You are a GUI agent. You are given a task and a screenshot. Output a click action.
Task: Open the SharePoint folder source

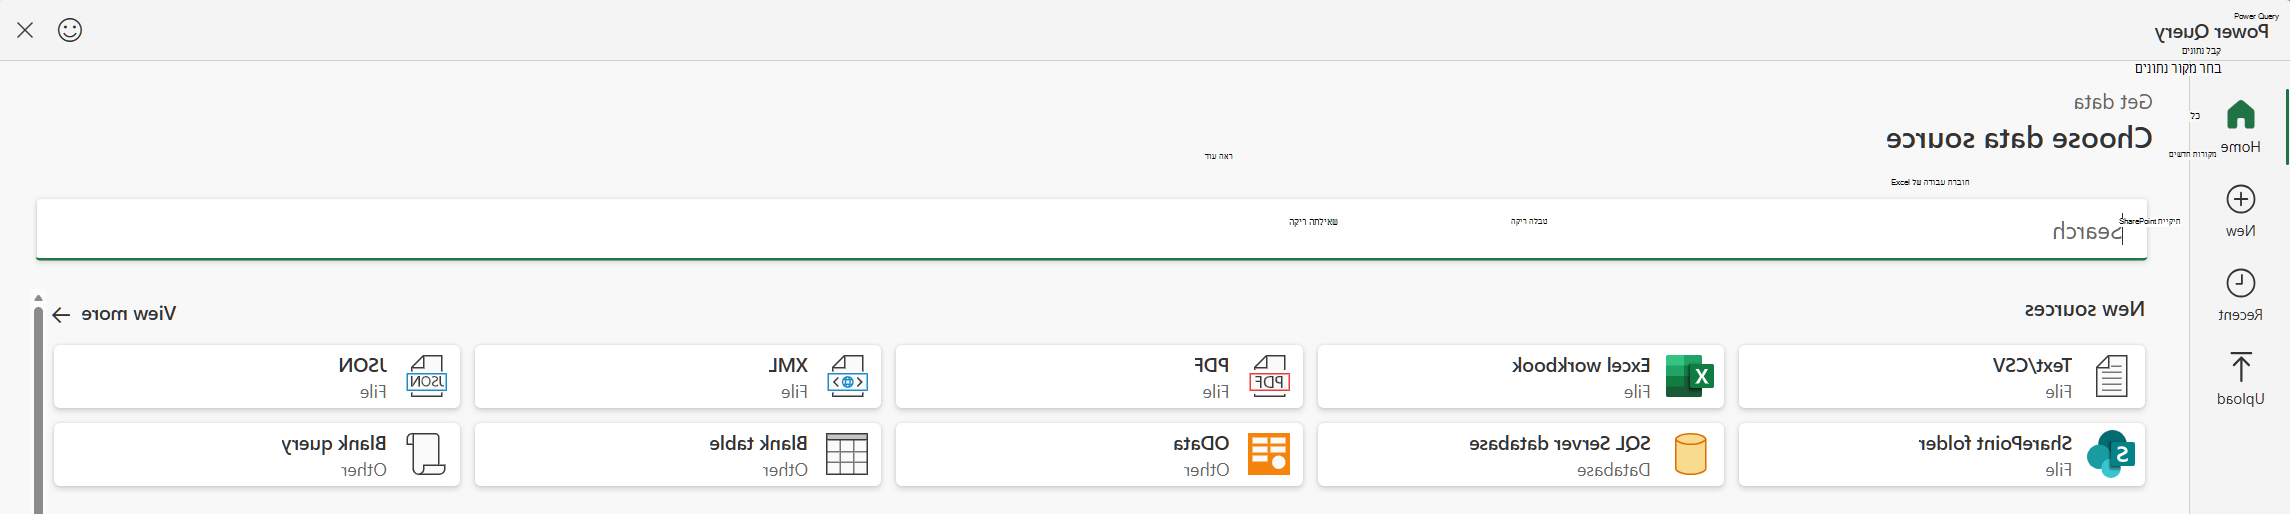[1941, 455]
